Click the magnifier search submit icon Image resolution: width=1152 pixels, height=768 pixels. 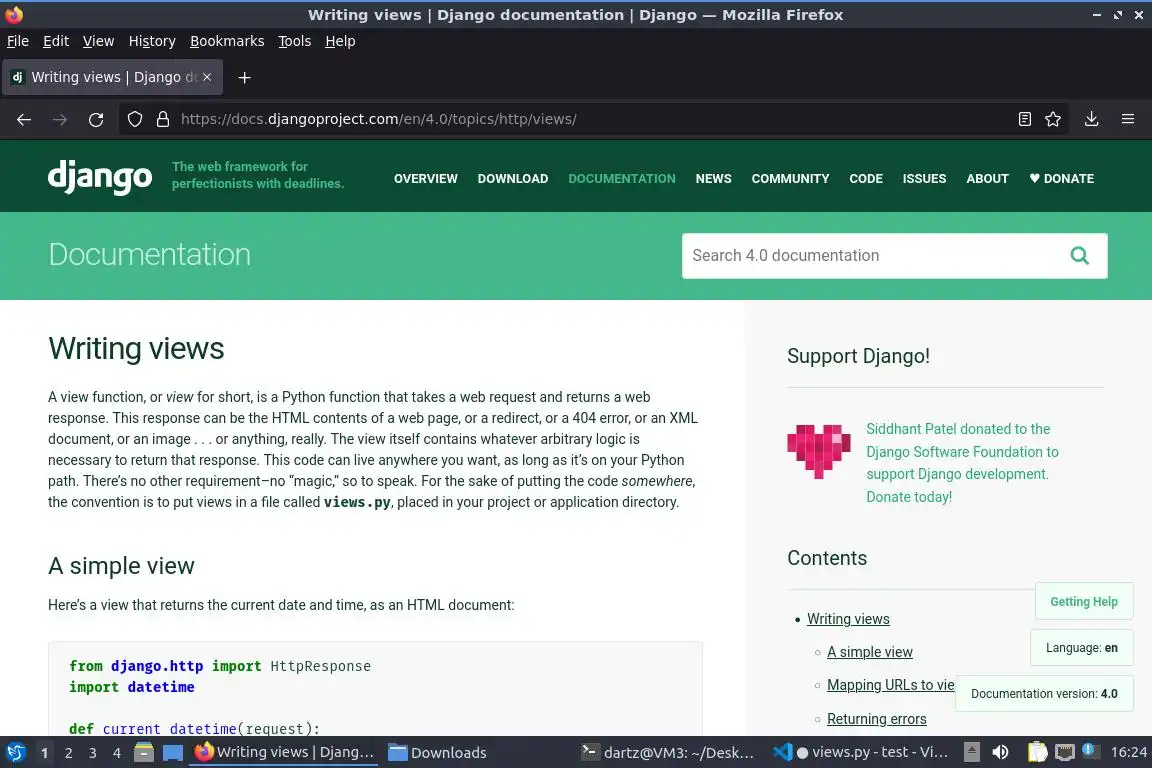[1079, 255]
